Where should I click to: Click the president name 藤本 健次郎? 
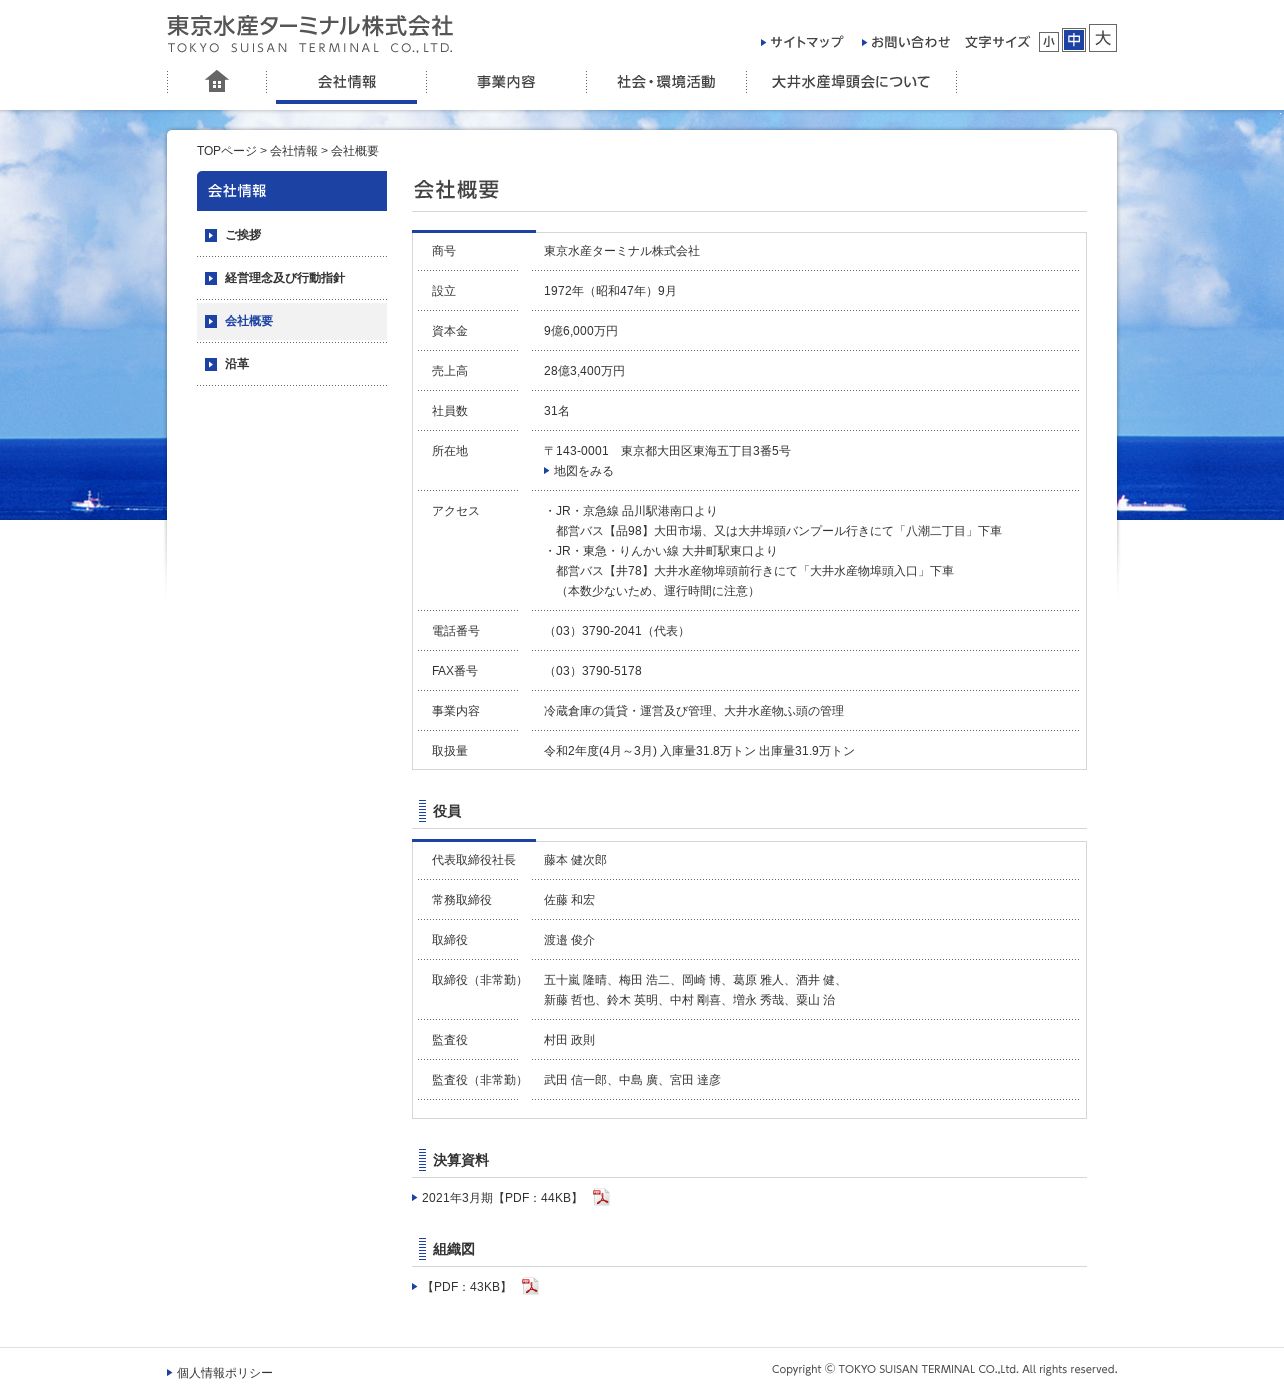(575, 860)
